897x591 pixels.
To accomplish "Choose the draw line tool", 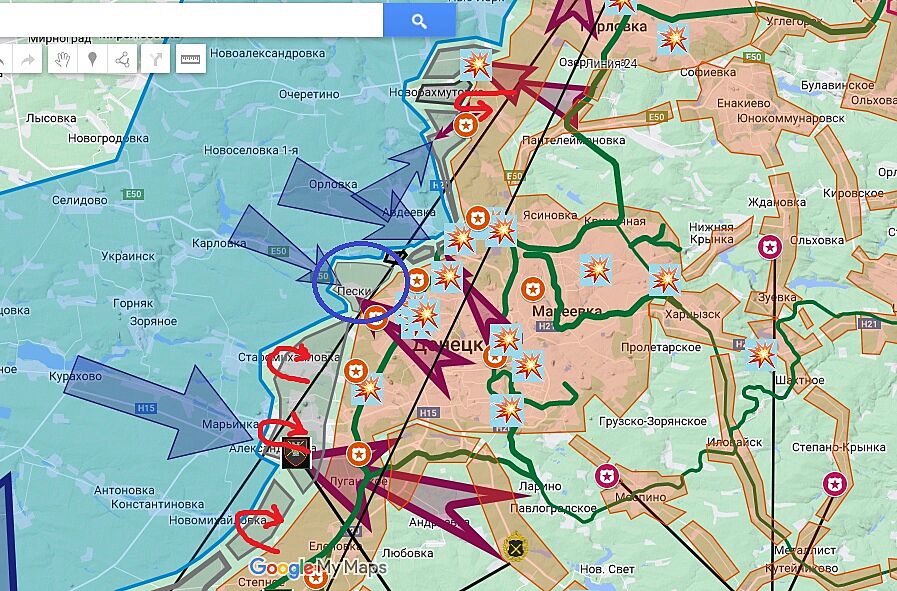I will (x=123, y=60).
